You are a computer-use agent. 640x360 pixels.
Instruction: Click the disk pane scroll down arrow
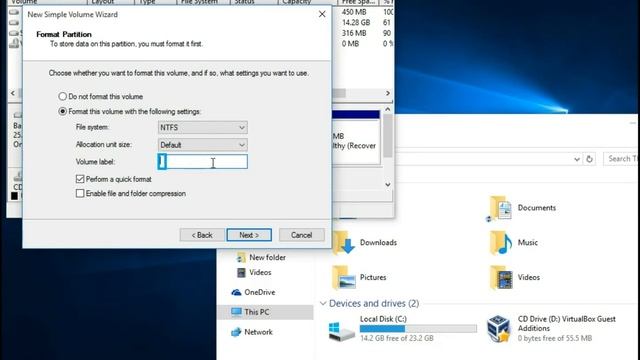click(388, 185)
